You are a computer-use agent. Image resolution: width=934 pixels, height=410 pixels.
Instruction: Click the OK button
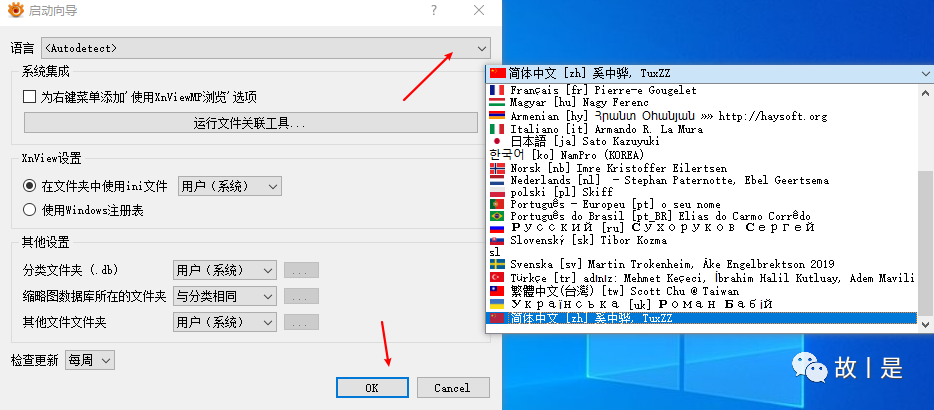pyautogui.click(x=371, y=388)
